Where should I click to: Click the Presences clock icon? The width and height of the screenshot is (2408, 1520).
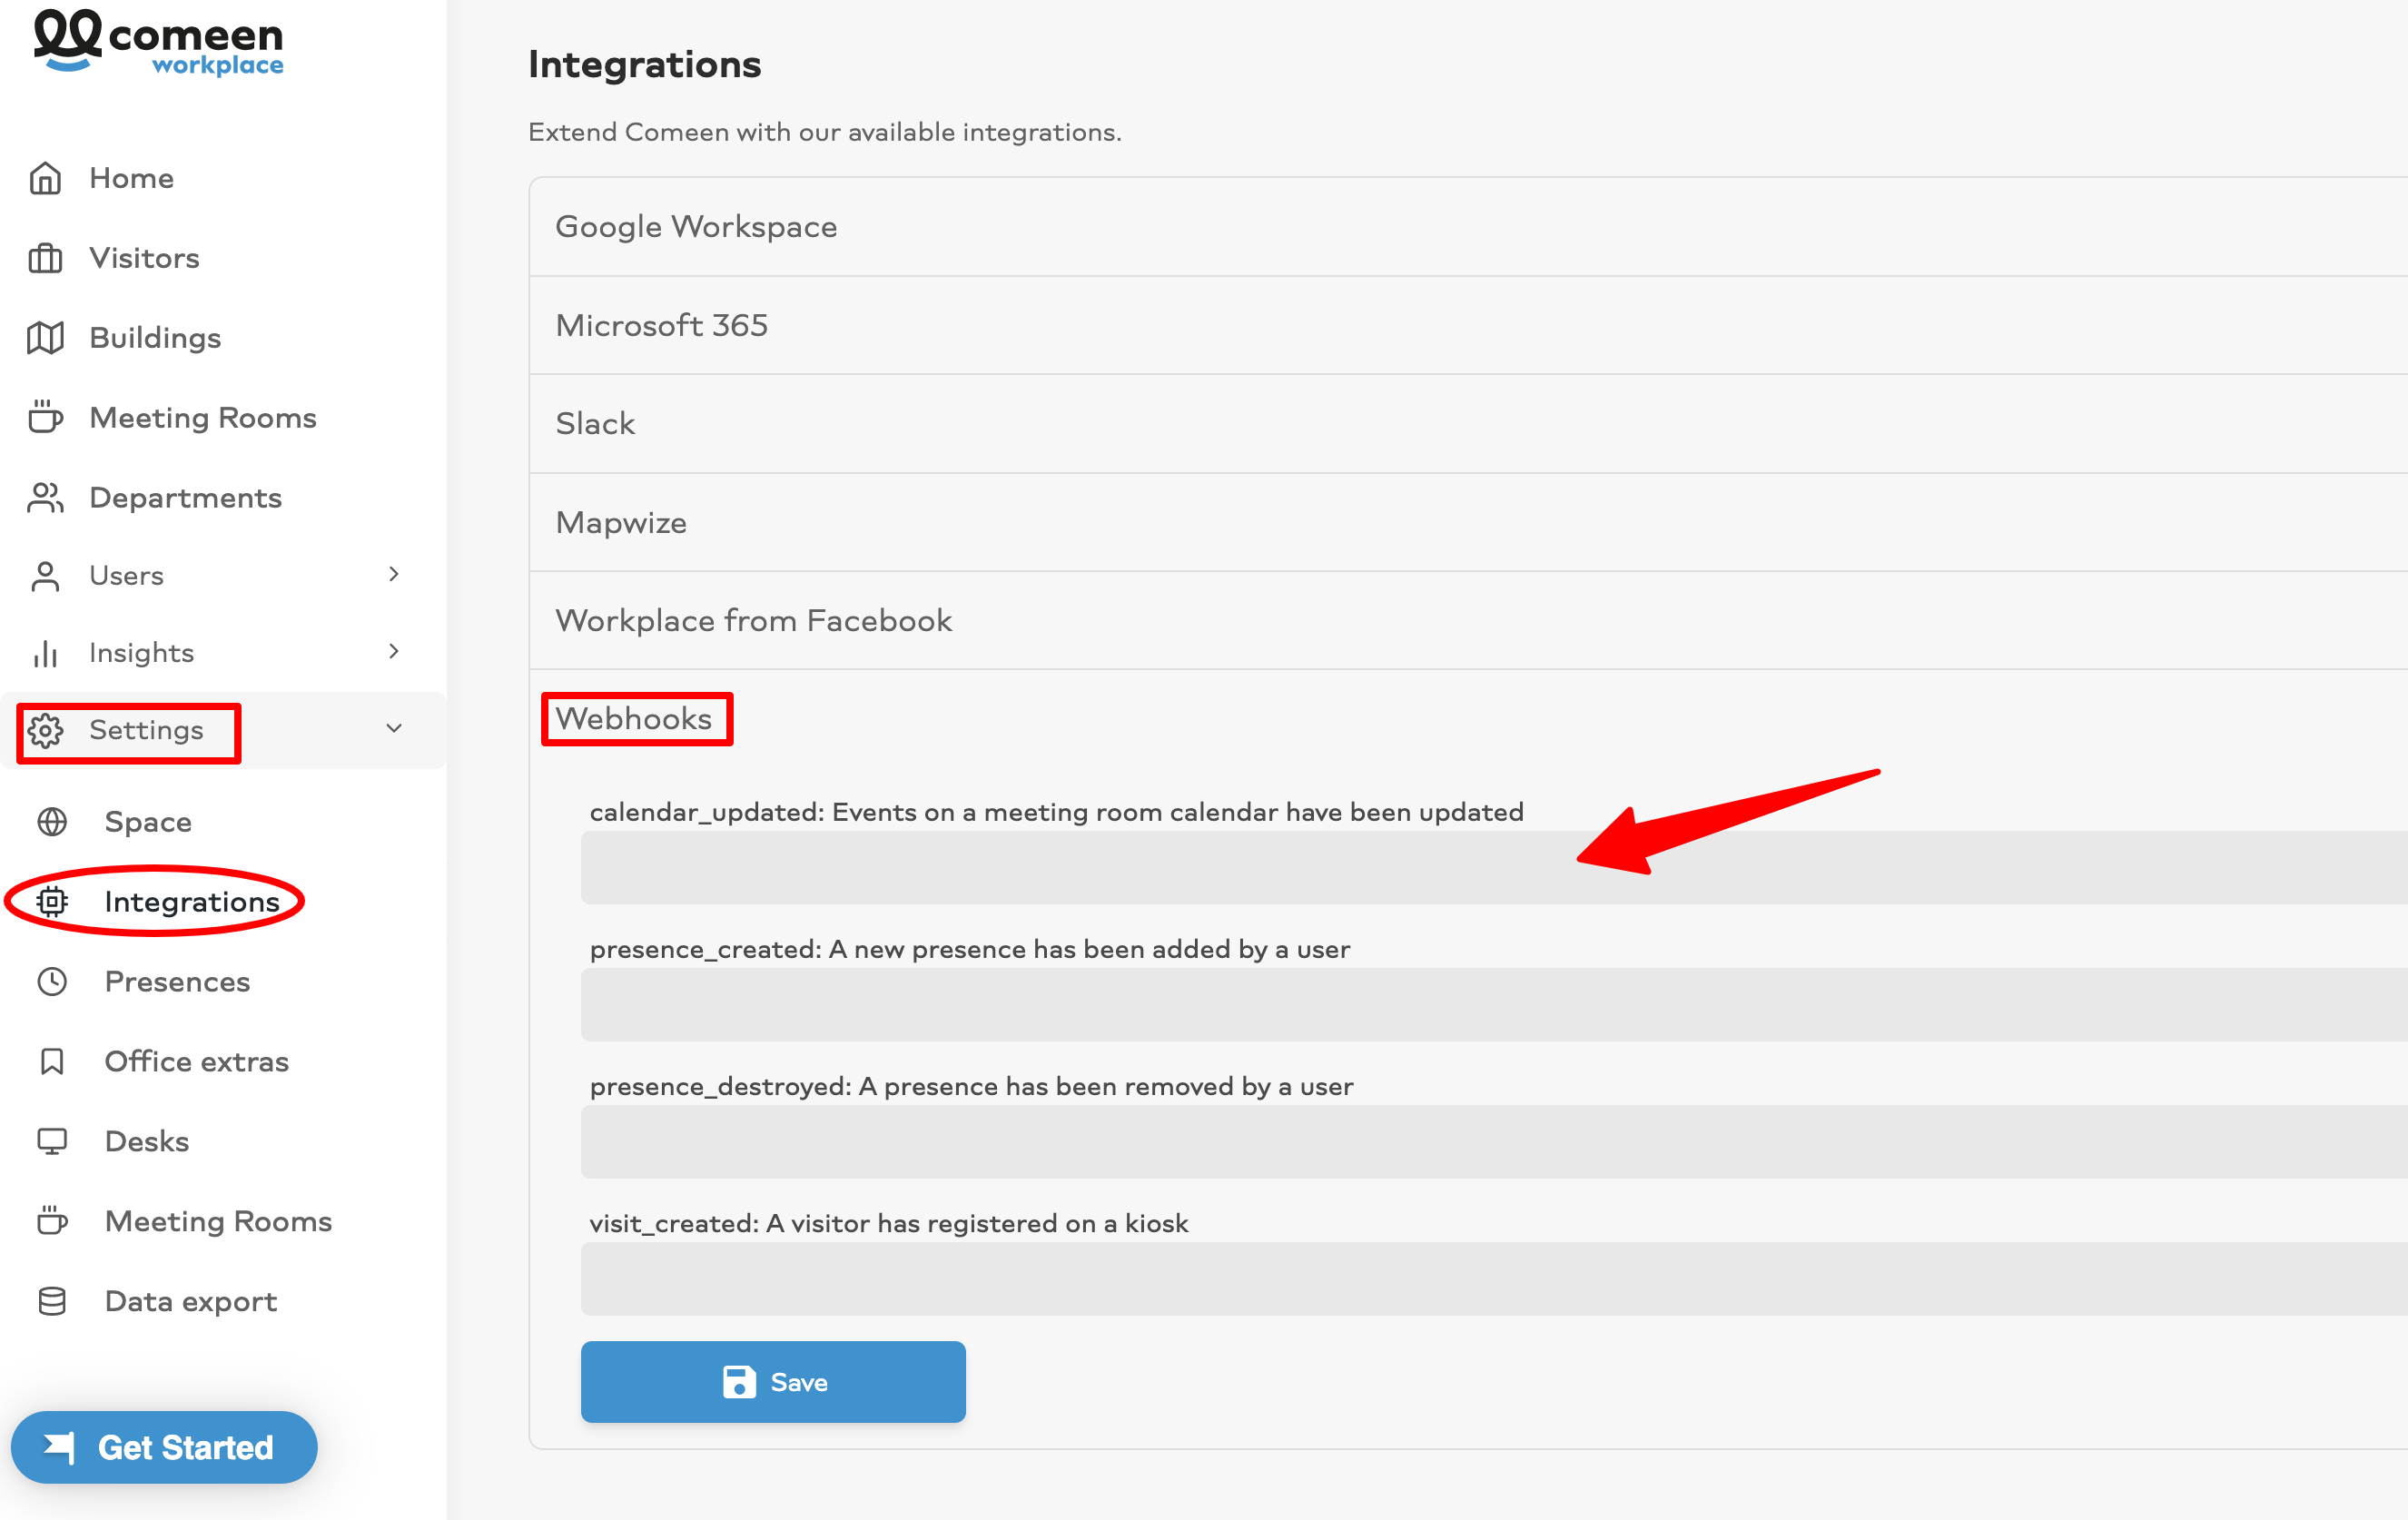click(x=52, y=982)
